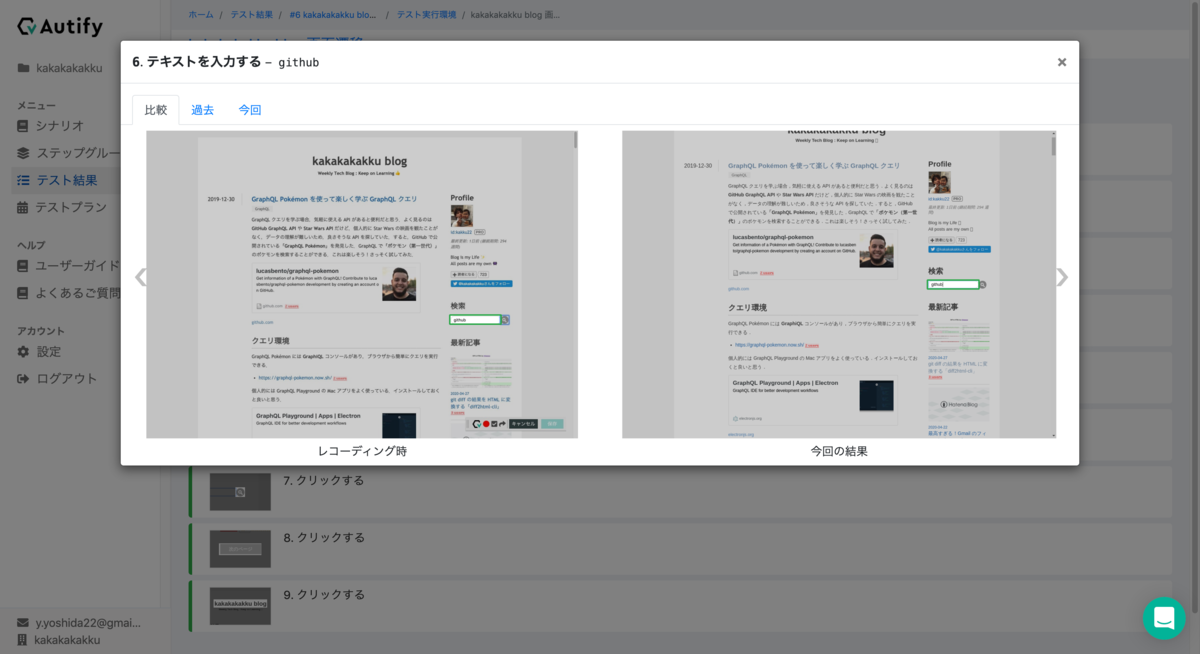Click the kakakakakku folder icon
This screenshot has height=654, width=1200.
pos(23,68)
